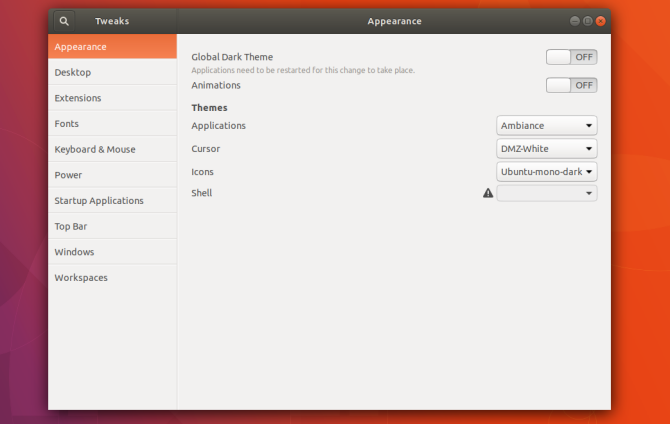Click the restart notice text
This screenshot has height=424, width=670.
(x=303, y=70)
